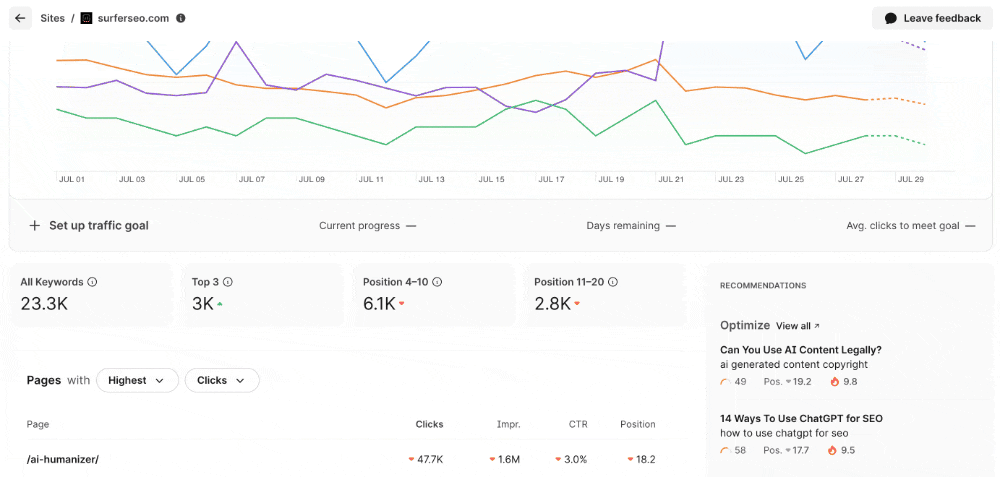1000x477 pixels.
Task: Click Set up traffic goal
Action: (89, 226)
